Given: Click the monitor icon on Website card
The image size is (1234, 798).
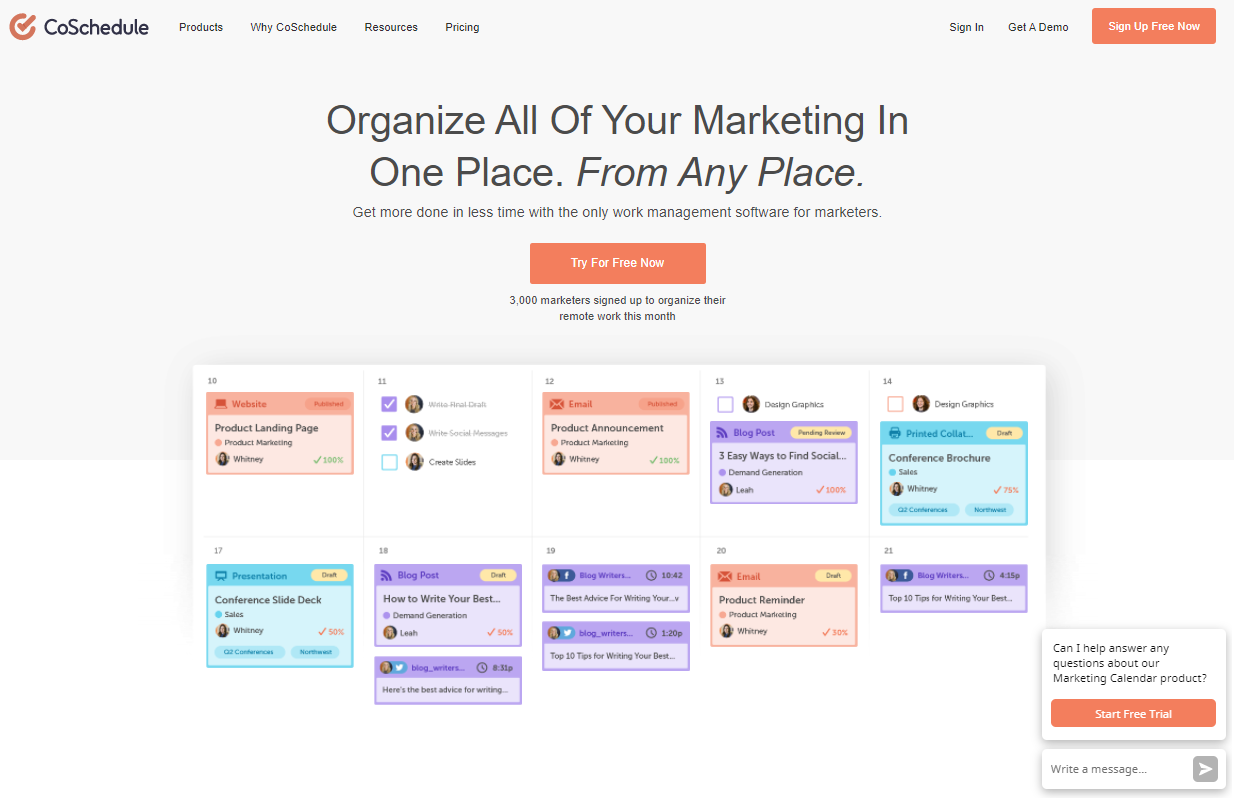Looking at the screenshot, I should [221, 404].
